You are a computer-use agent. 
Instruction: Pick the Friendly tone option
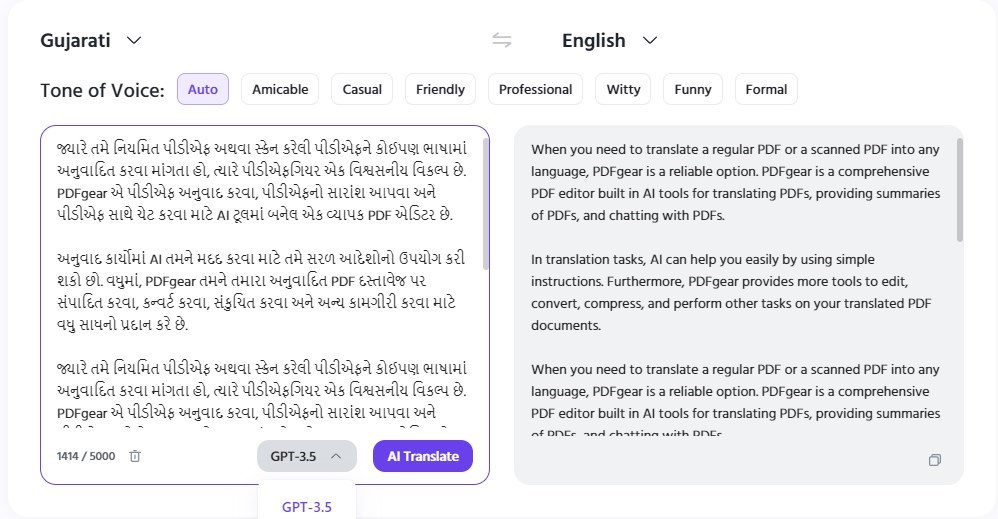click(440, 89)
